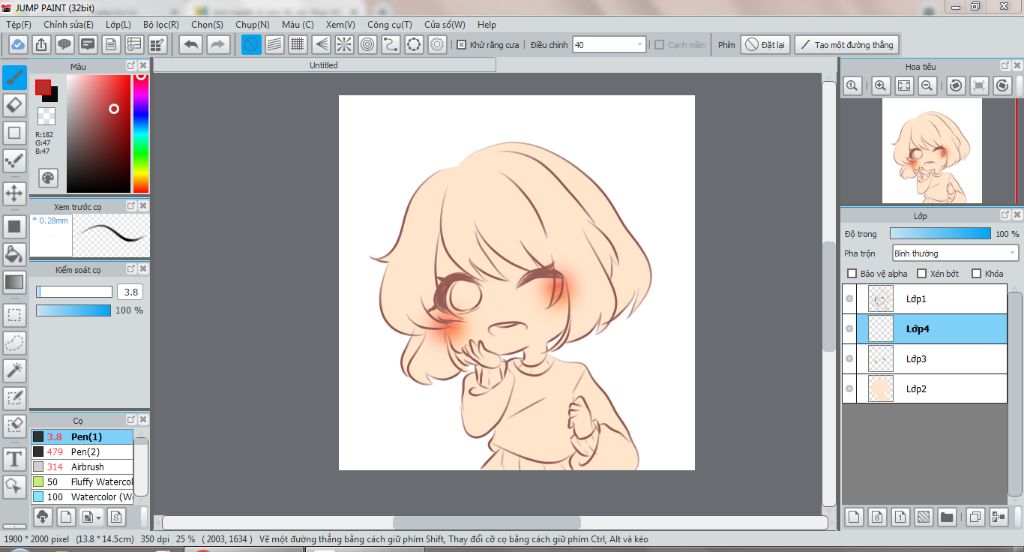1024x552 pixels.
Task: Select the Gradient tool
Action: pos(14,282)
